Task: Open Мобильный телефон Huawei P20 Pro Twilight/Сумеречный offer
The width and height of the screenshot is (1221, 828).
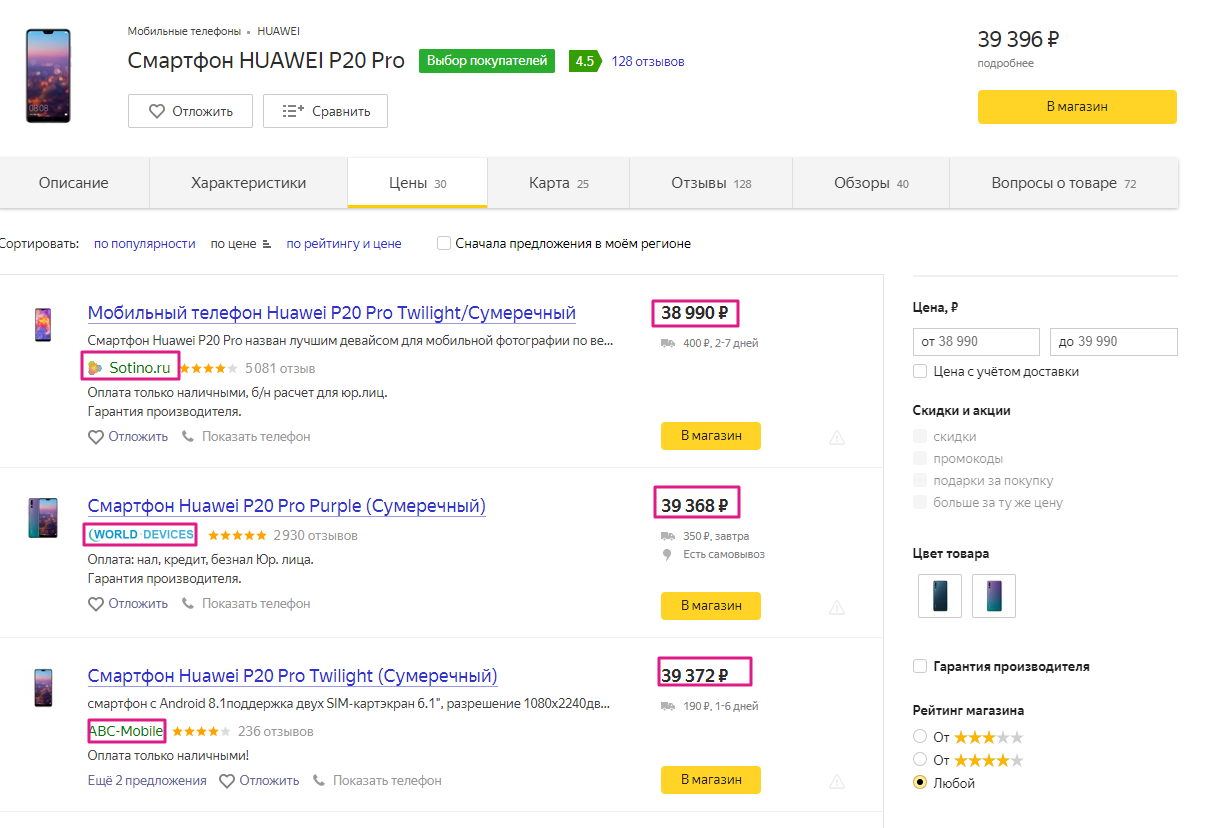Action: click(332, 313)
